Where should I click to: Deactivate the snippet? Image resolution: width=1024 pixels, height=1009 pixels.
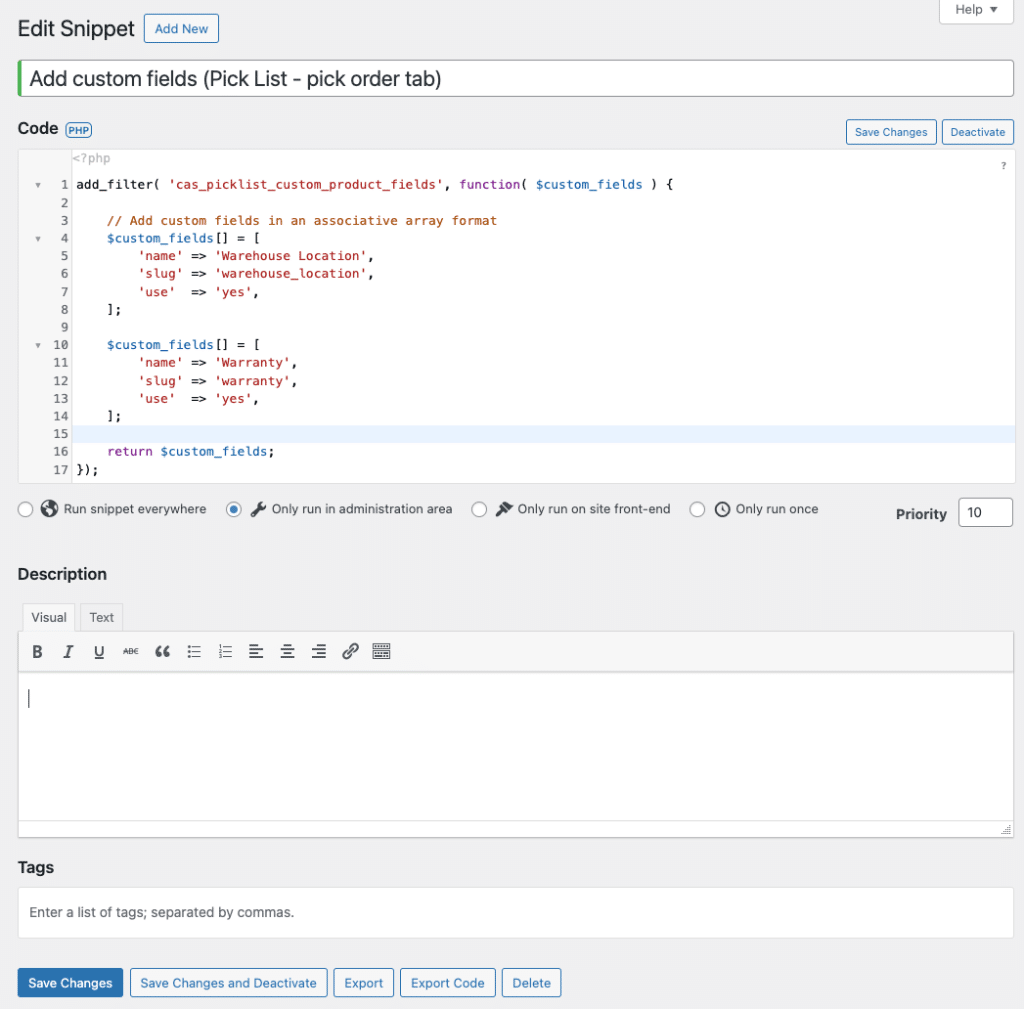coord(978,132)
